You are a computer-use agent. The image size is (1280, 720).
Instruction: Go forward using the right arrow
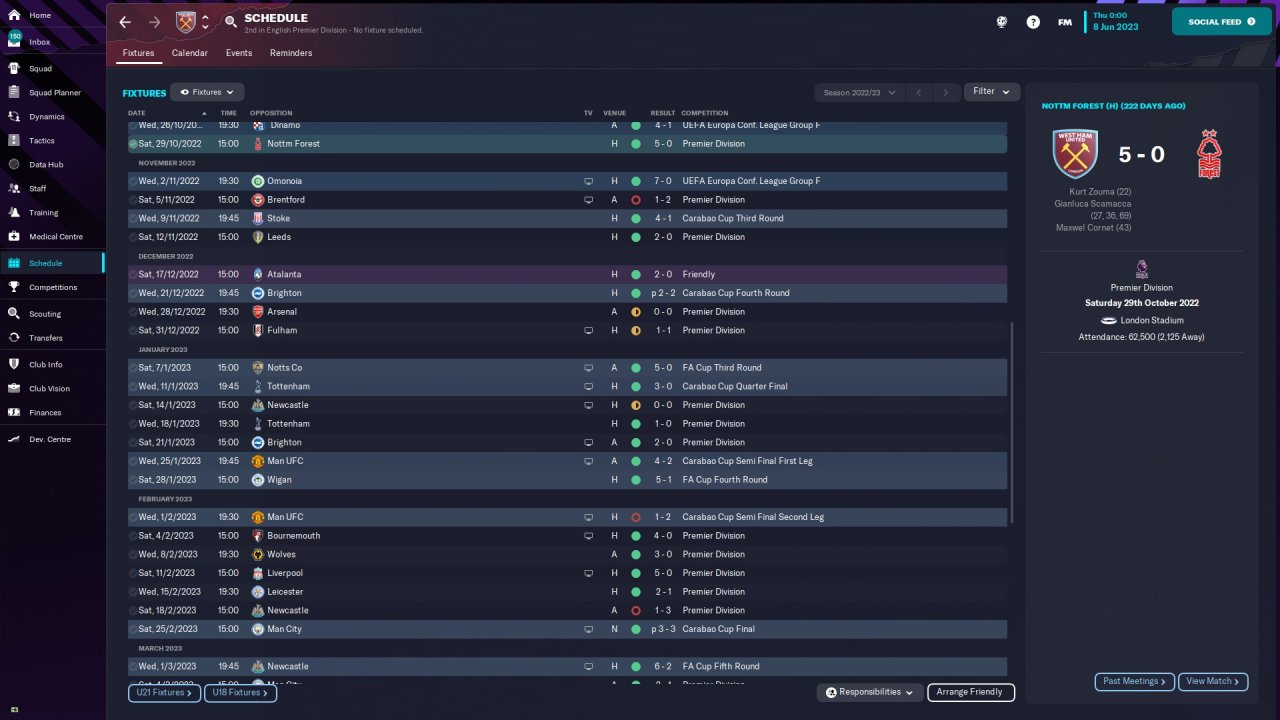tap(154, 22)
